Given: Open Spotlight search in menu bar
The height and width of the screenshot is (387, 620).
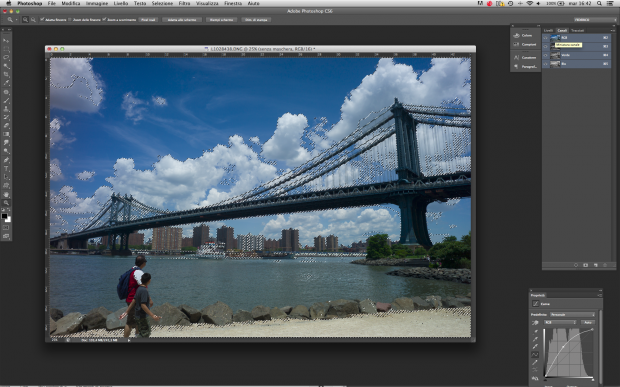Looking at the screenshot, I should (x=599, y=3).
